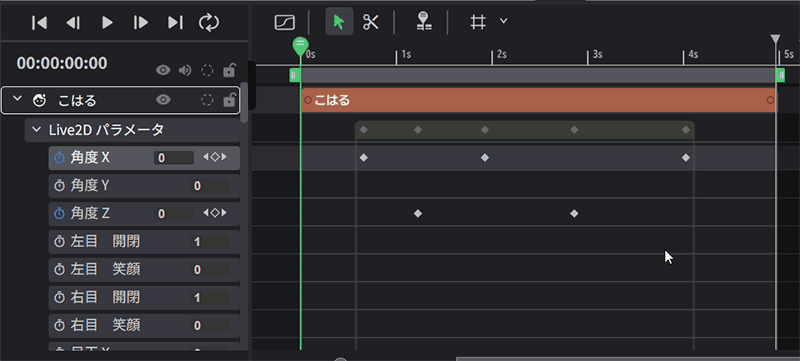This screenshot has width=800, height=361.
Task: Play the animation
Action: click(107, 22)
